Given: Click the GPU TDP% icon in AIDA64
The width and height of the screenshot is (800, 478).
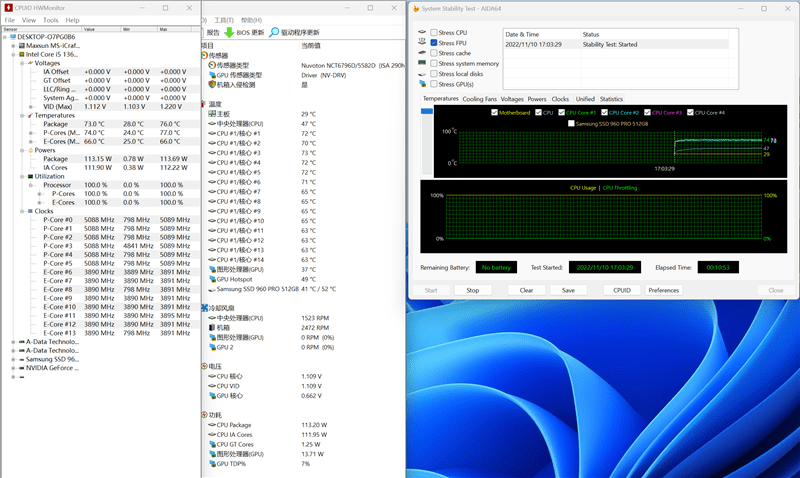Looking at the screenshot, I should [212, 464].
